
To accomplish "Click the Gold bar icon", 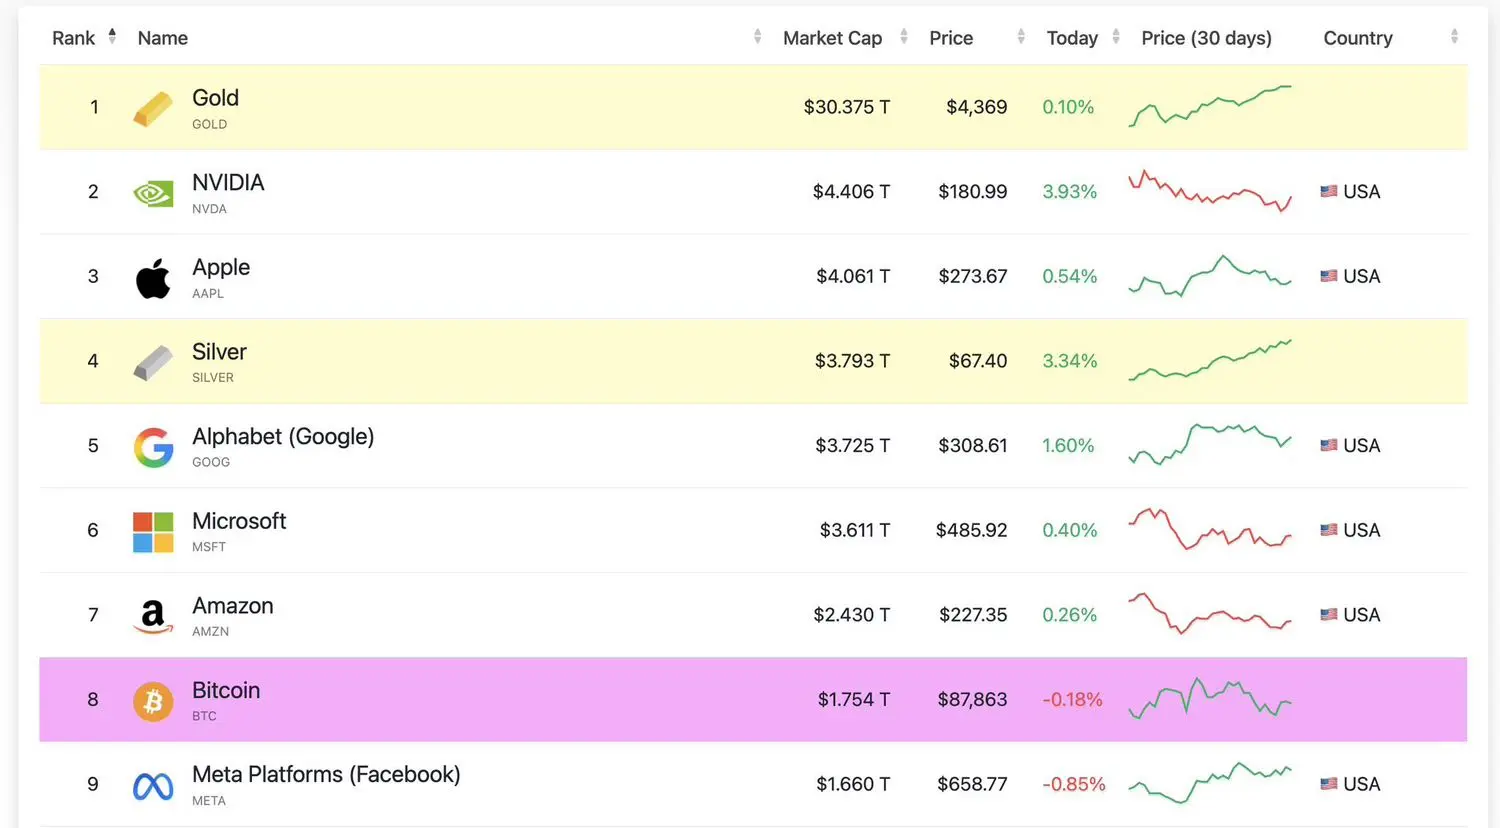I will point(153,109).
